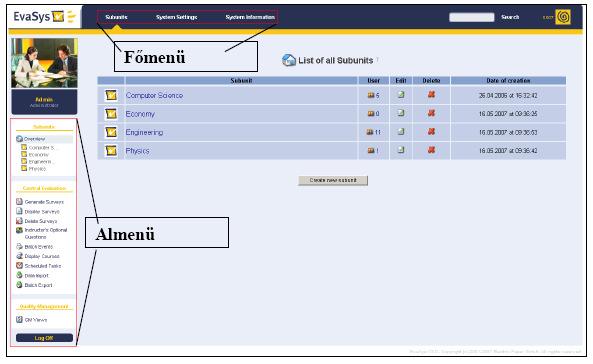Edit the Economy subunit

tap(401, 113)
